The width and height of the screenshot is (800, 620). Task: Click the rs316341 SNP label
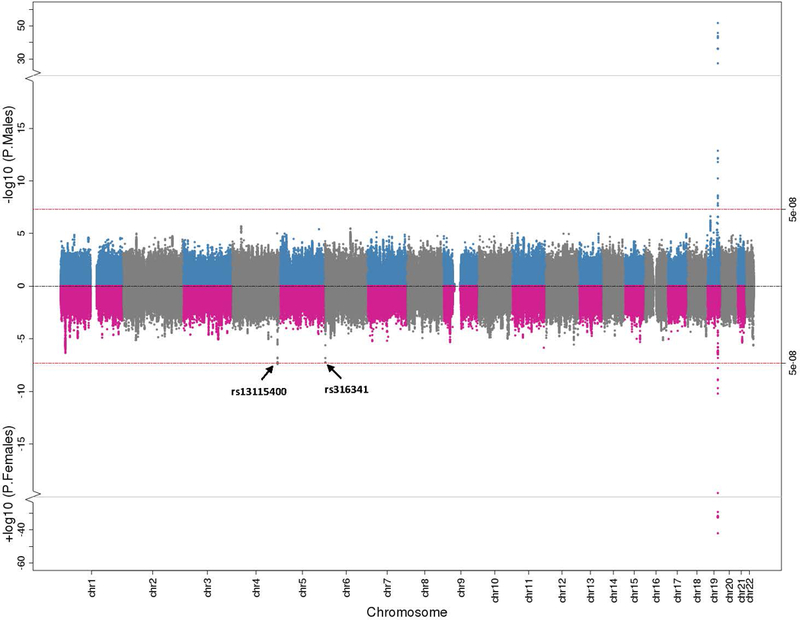tap(346, 390)
